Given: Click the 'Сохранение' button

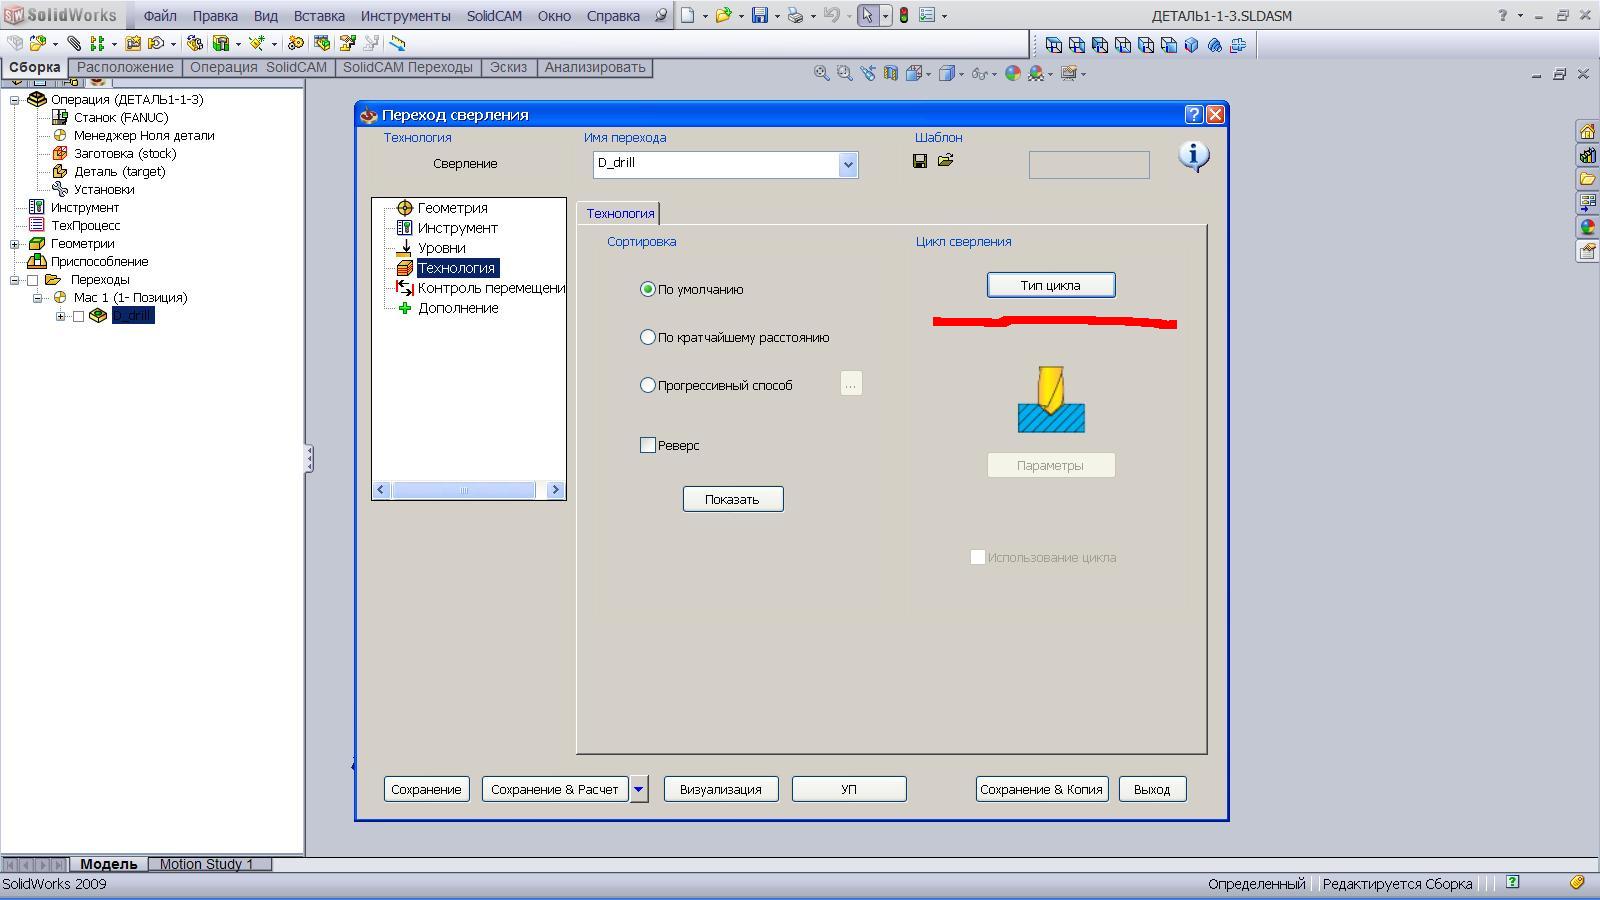Looking at the screenshot, I should coord(426,789).
